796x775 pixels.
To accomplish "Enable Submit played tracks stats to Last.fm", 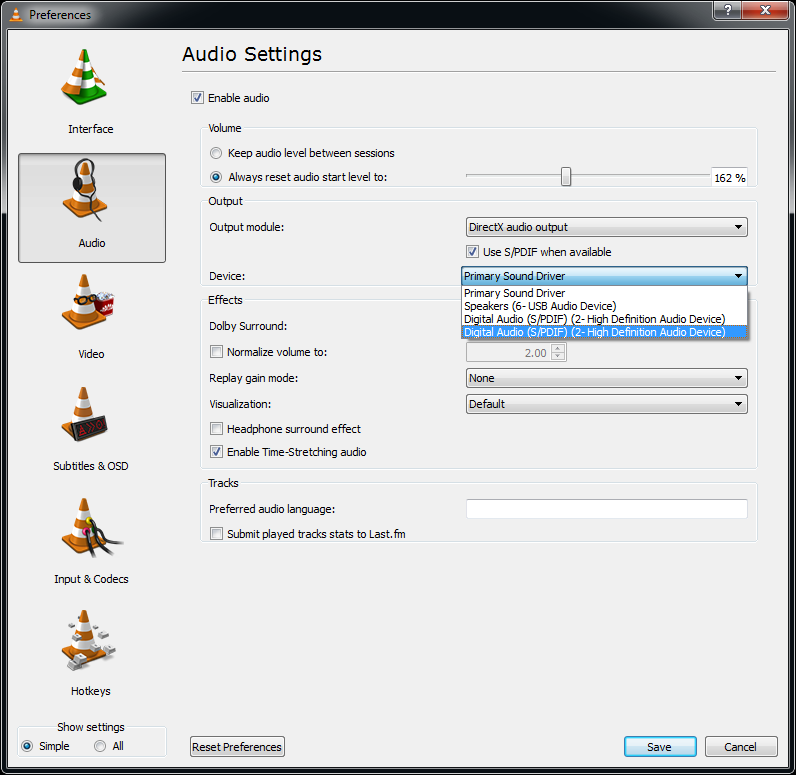I will pyautogui.click(x=216, y=533).
